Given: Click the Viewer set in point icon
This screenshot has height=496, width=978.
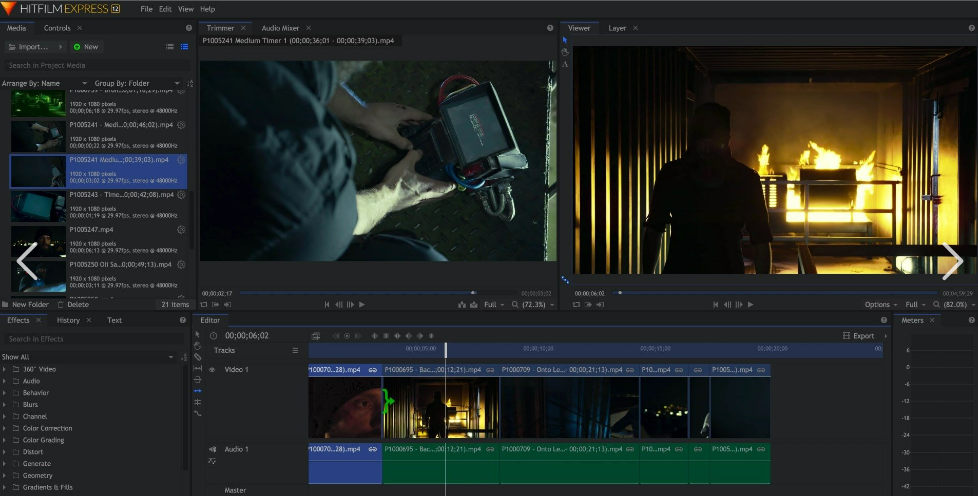Looking at the screenshot, I should pos(588,304).
